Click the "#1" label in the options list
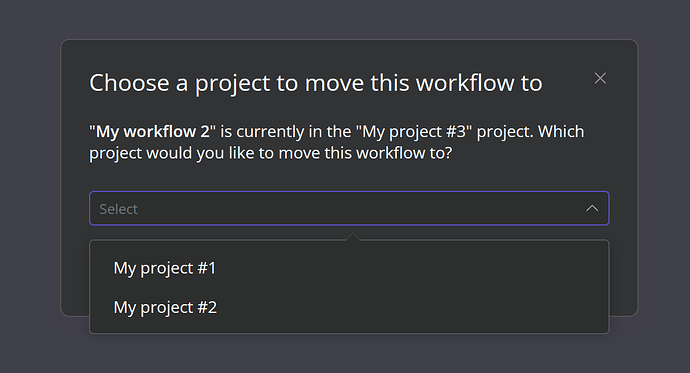The image size is (690, 373). click(206, 268)
